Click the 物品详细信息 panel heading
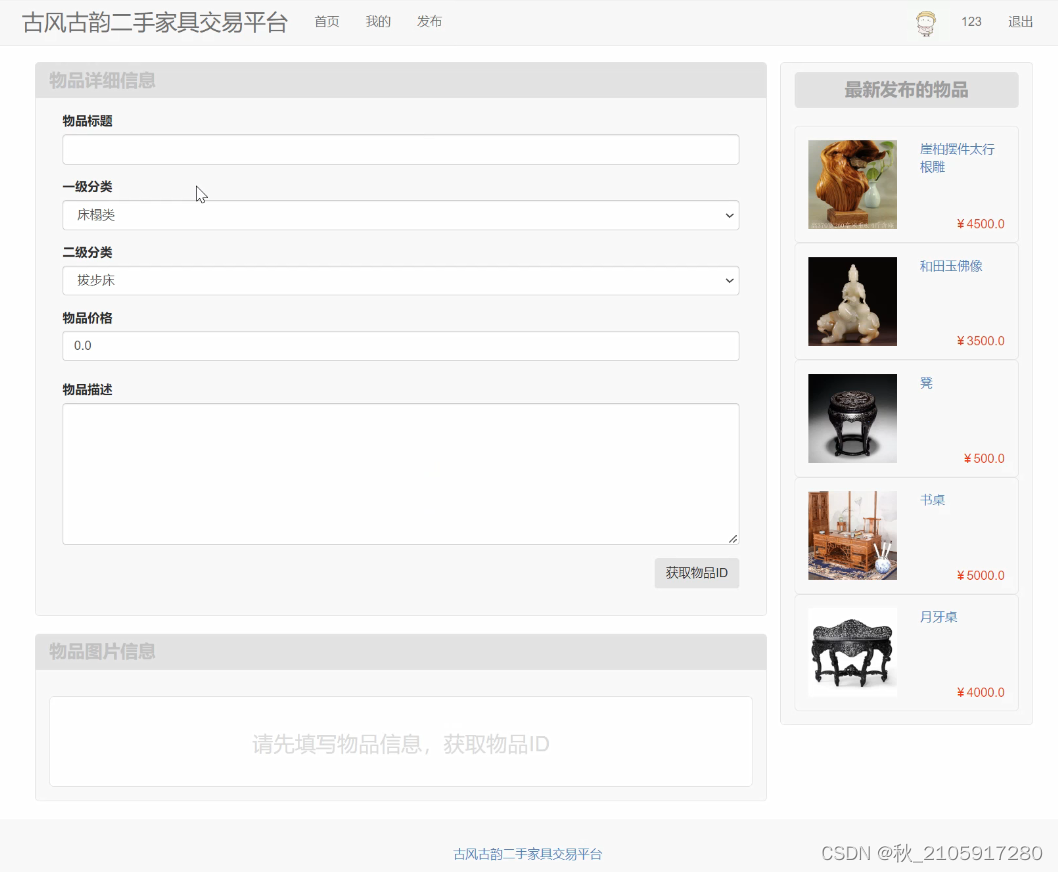Image resolution: width=1058 pixels, height=872 pixels. [x=102, y=80]
